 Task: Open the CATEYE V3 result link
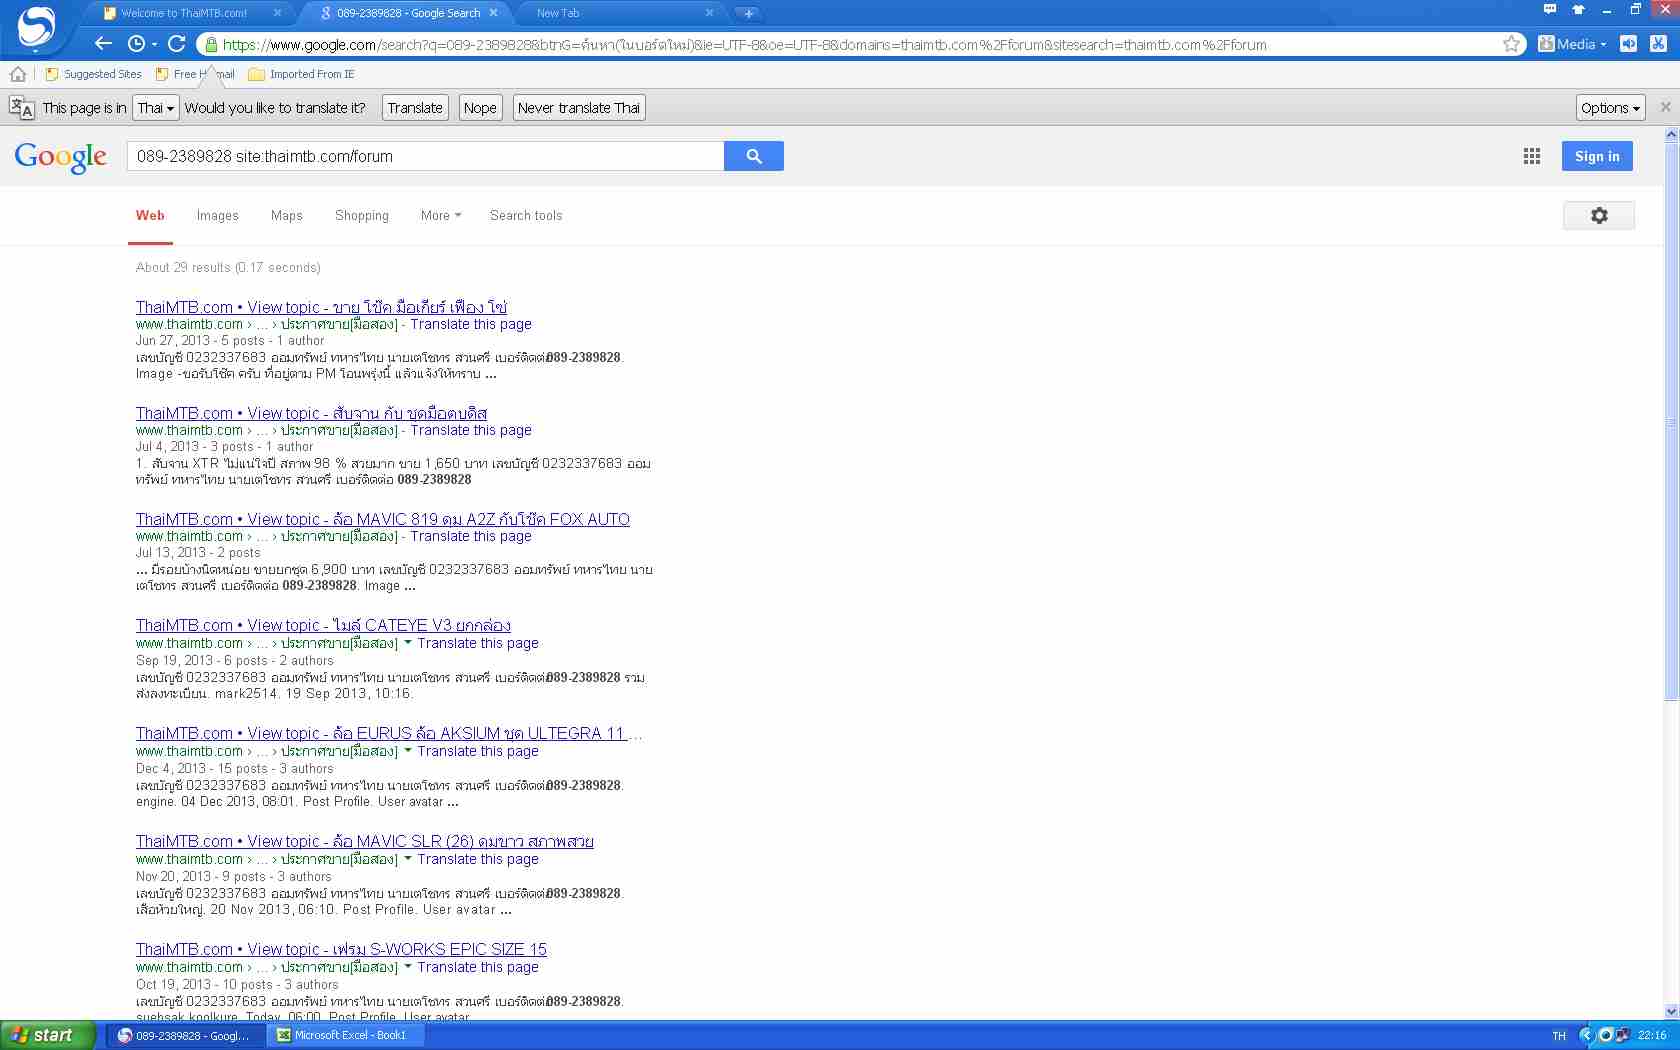(323, 625)
